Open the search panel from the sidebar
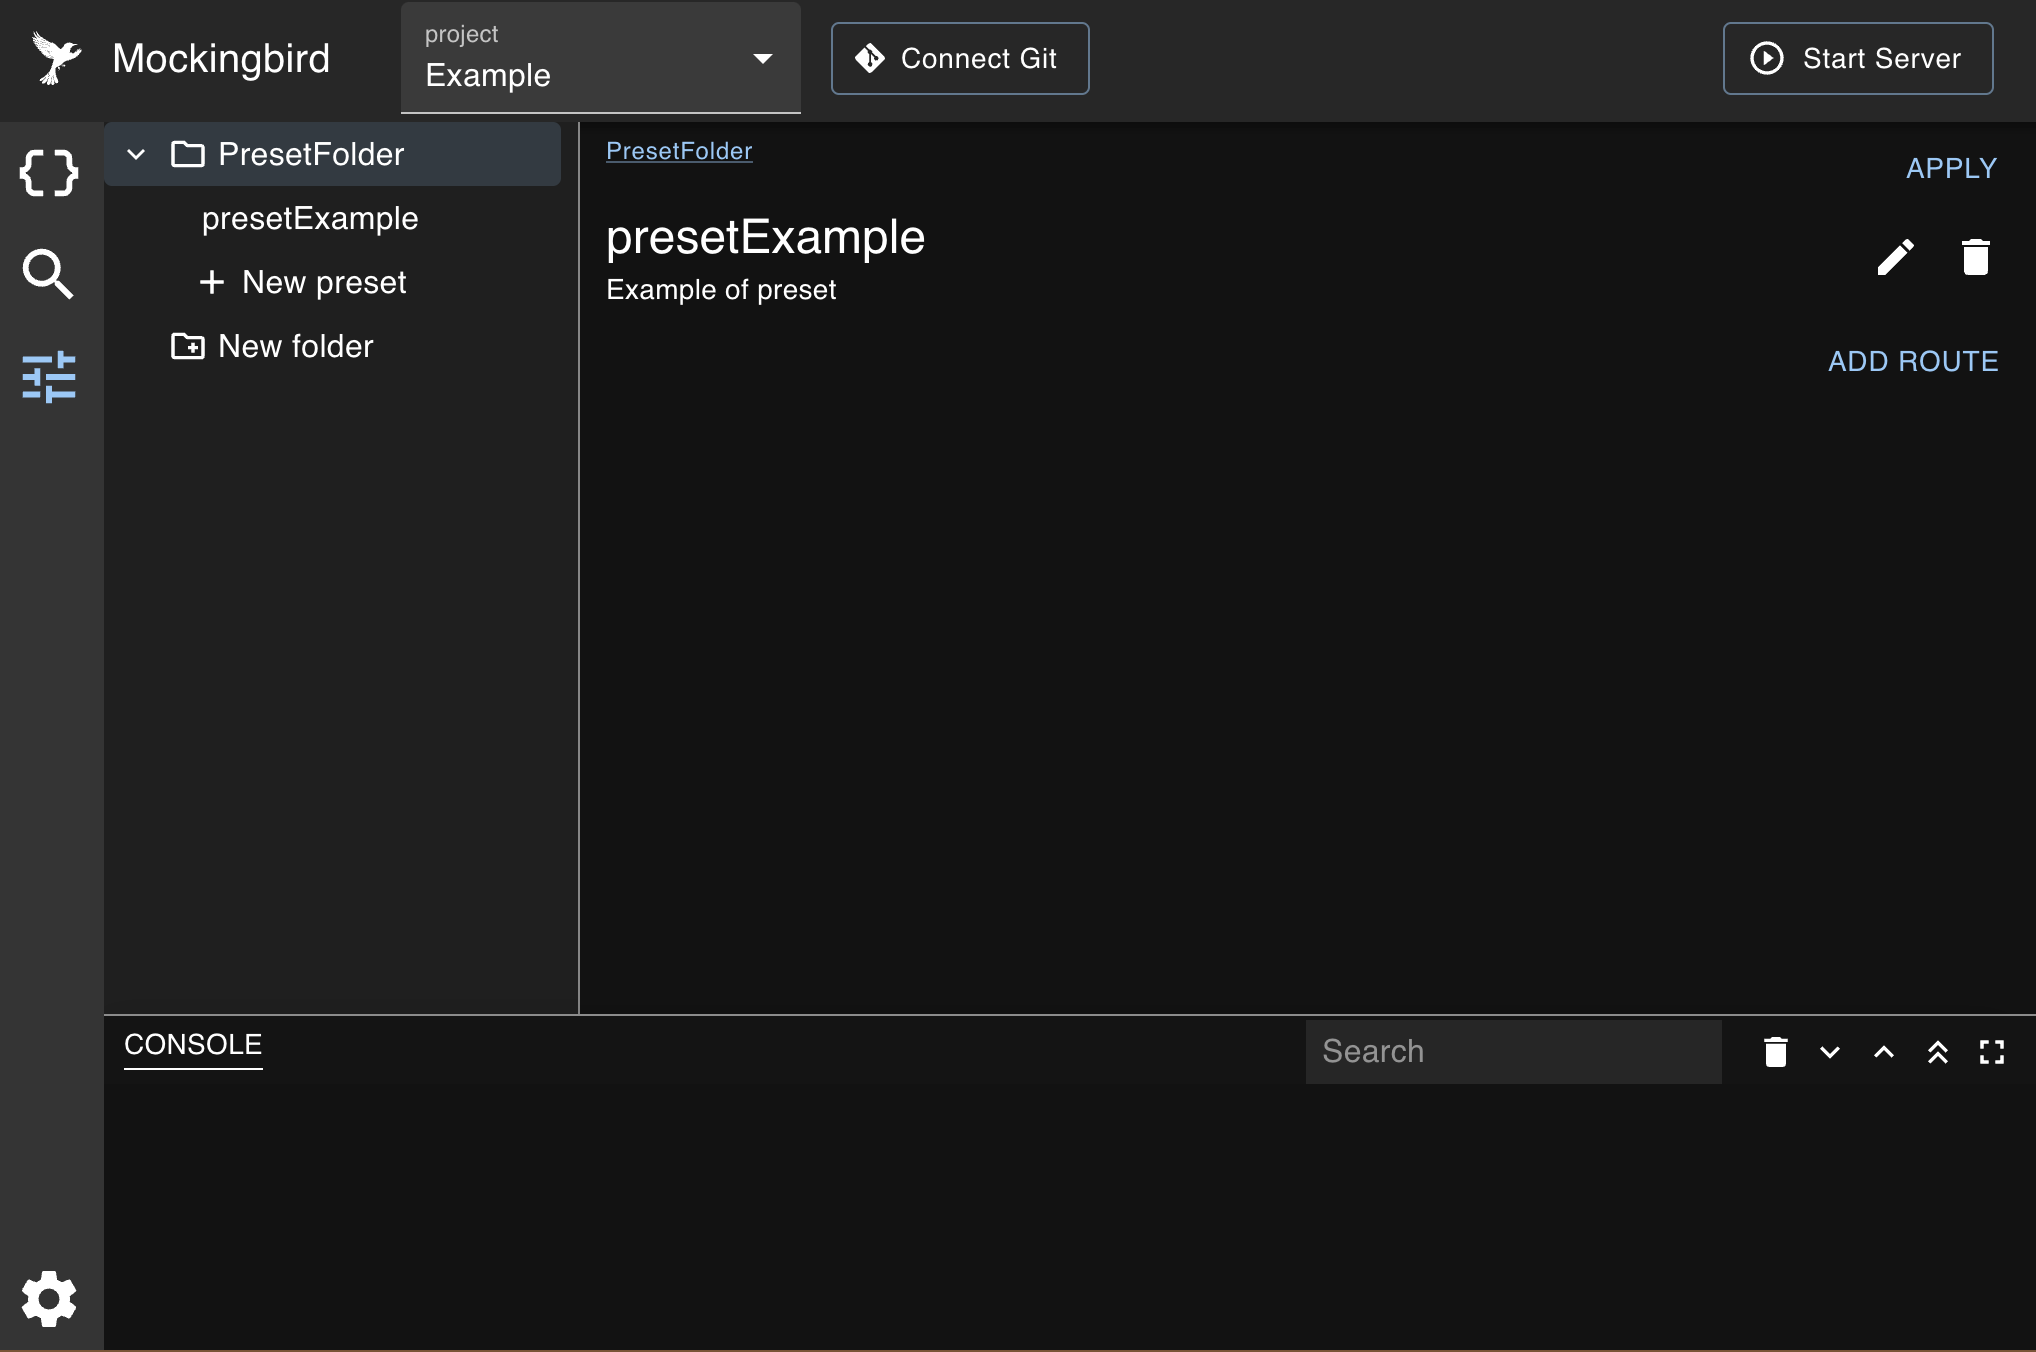Screen dimensions: 2036x1352 49,275
